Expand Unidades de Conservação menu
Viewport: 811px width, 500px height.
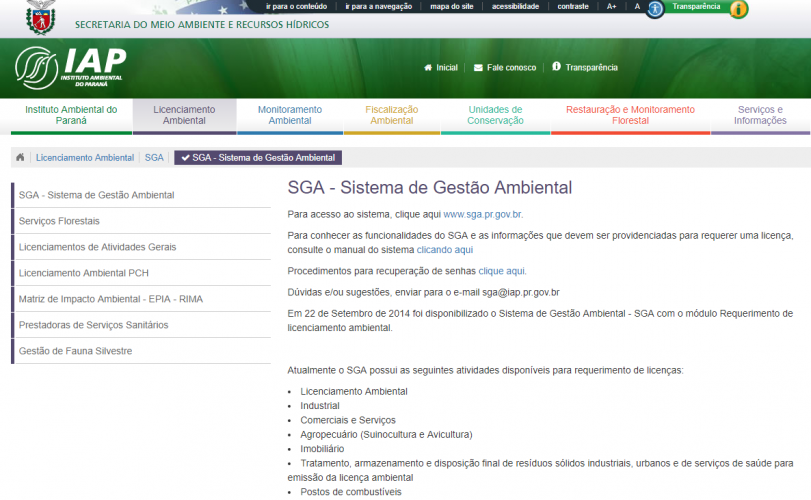(495, 115)
